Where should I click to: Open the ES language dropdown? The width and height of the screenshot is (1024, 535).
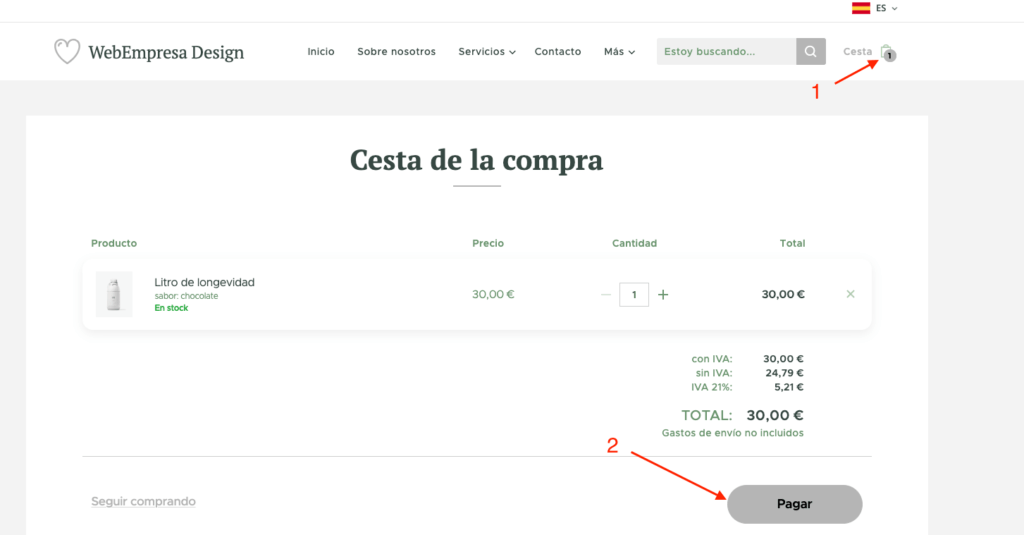point(887,8)
